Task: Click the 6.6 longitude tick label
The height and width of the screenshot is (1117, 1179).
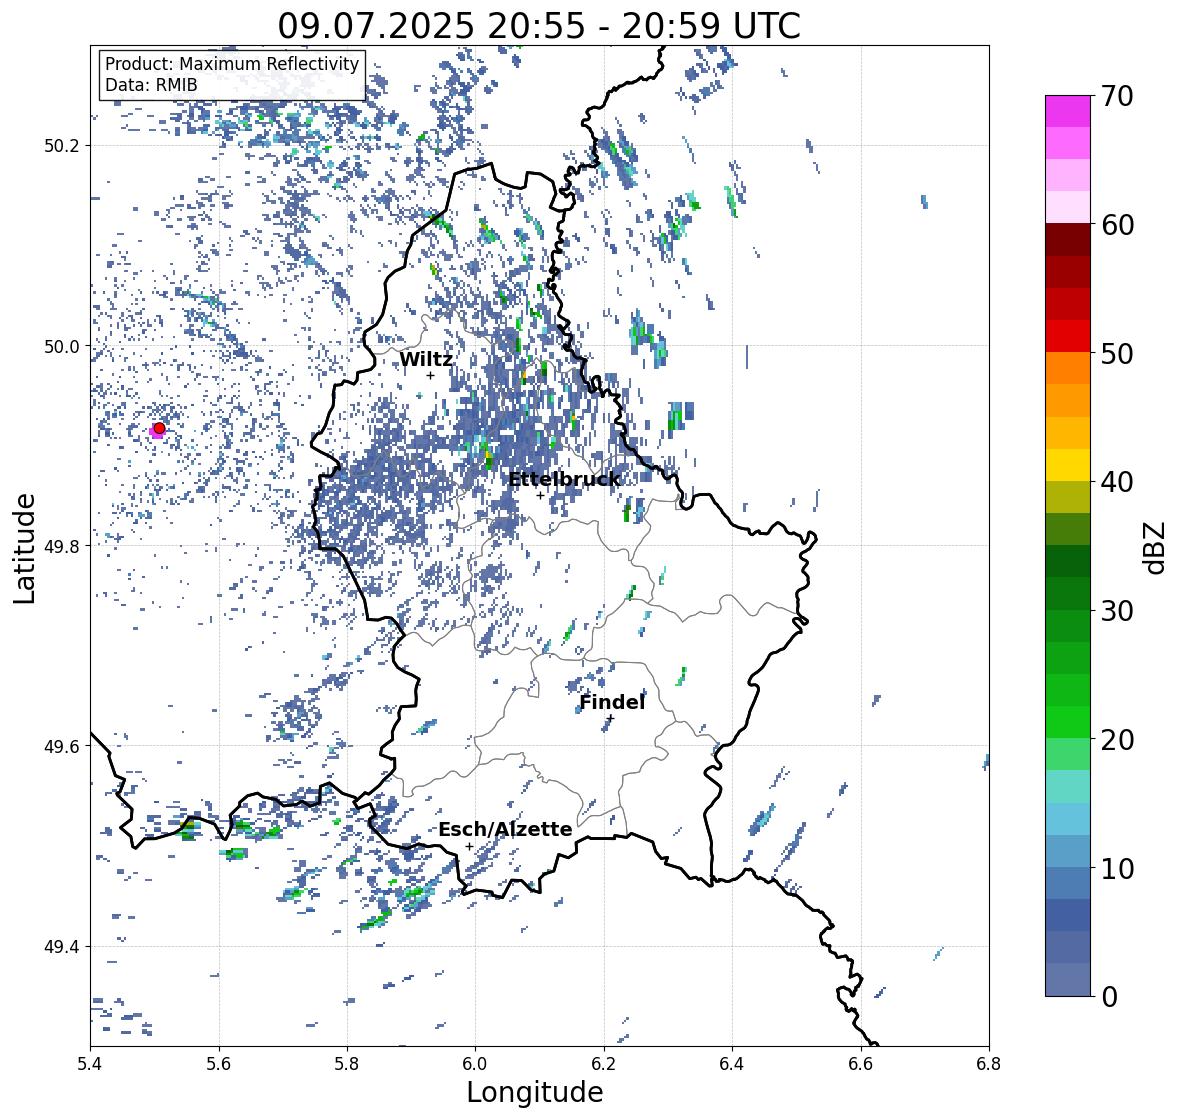Action: pyautogui.click(x=861, y=1063)
